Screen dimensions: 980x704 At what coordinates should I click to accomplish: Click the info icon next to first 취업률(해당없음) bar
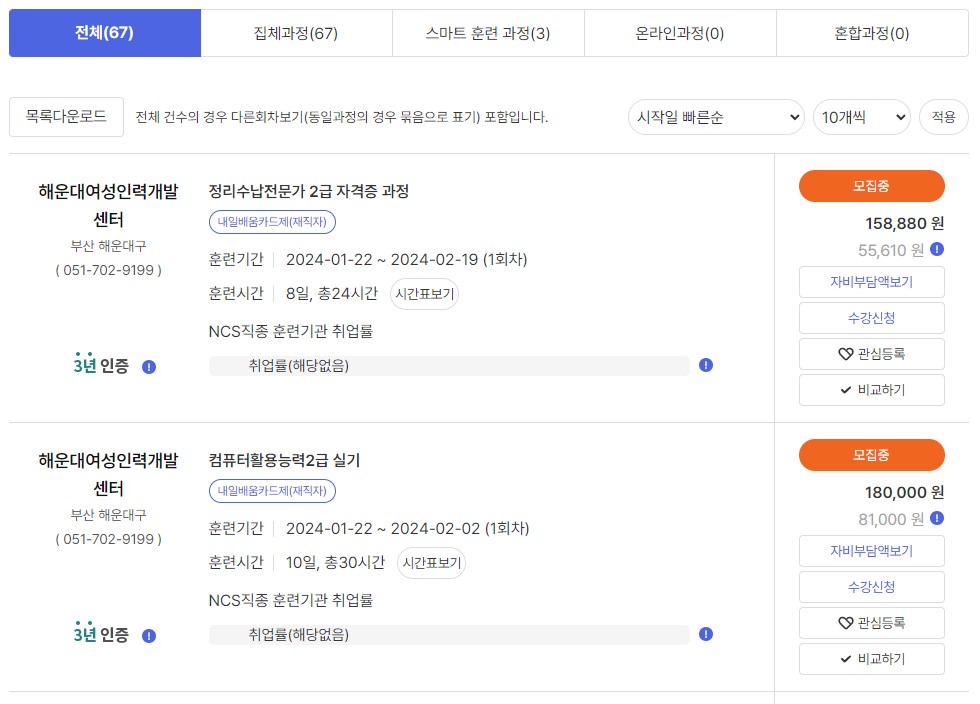pos(705,366)
